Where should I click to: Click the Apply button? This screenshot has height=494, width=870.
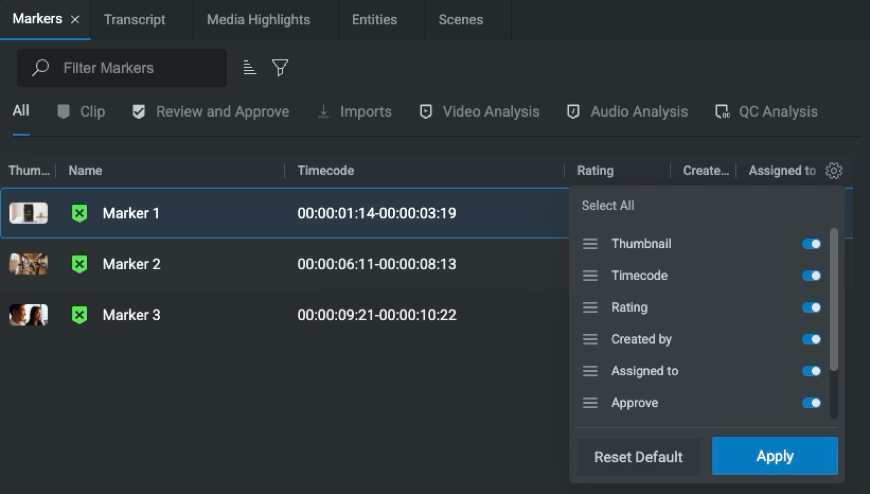click(775, 456)
